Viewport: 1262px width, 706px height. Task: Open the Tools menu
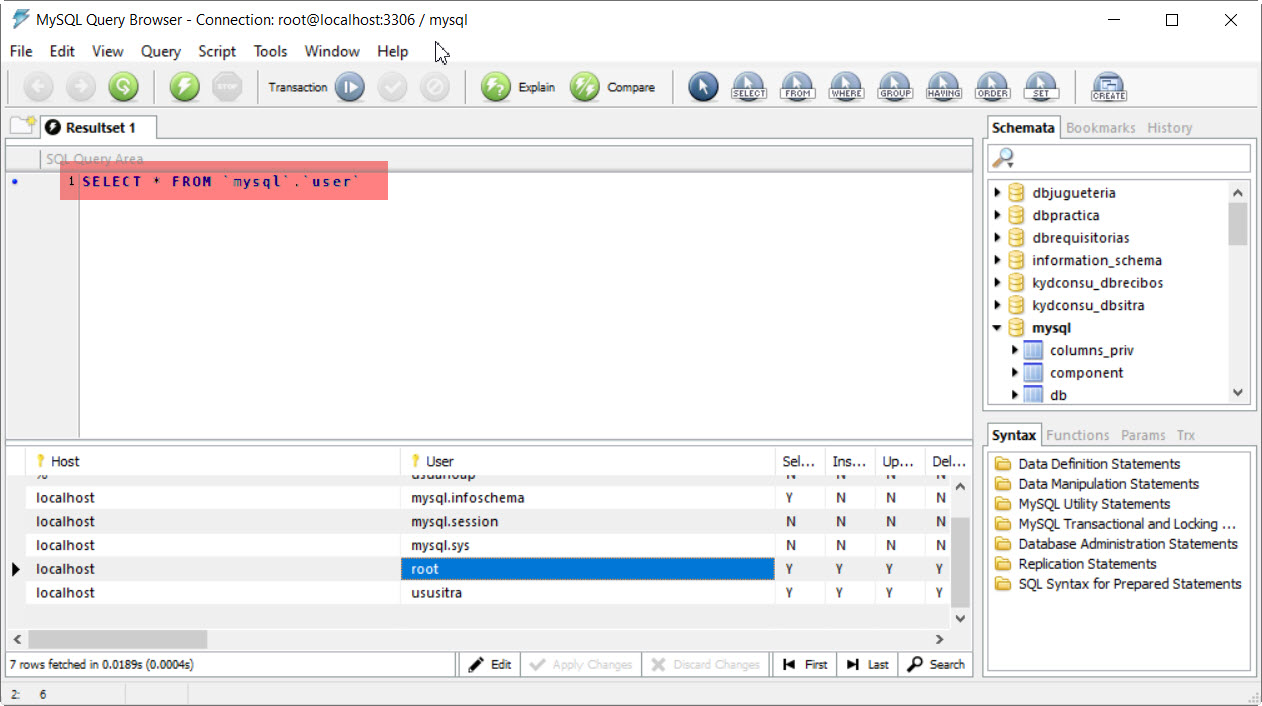[270, 51]
